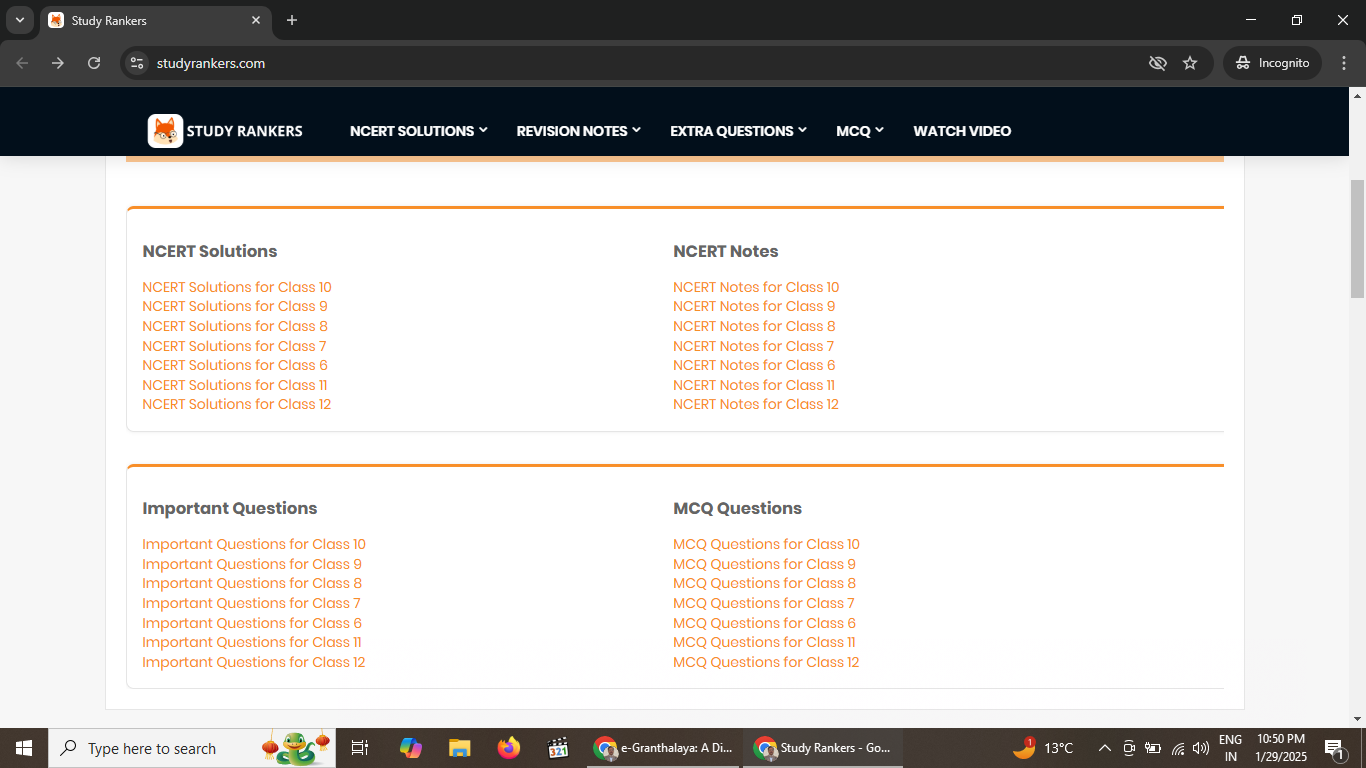The height and width of the screenshot is (768, 1366).
Task: Open NCERT Solutions for Class 6
Action: pyautogui.click(x=235, y=365)
